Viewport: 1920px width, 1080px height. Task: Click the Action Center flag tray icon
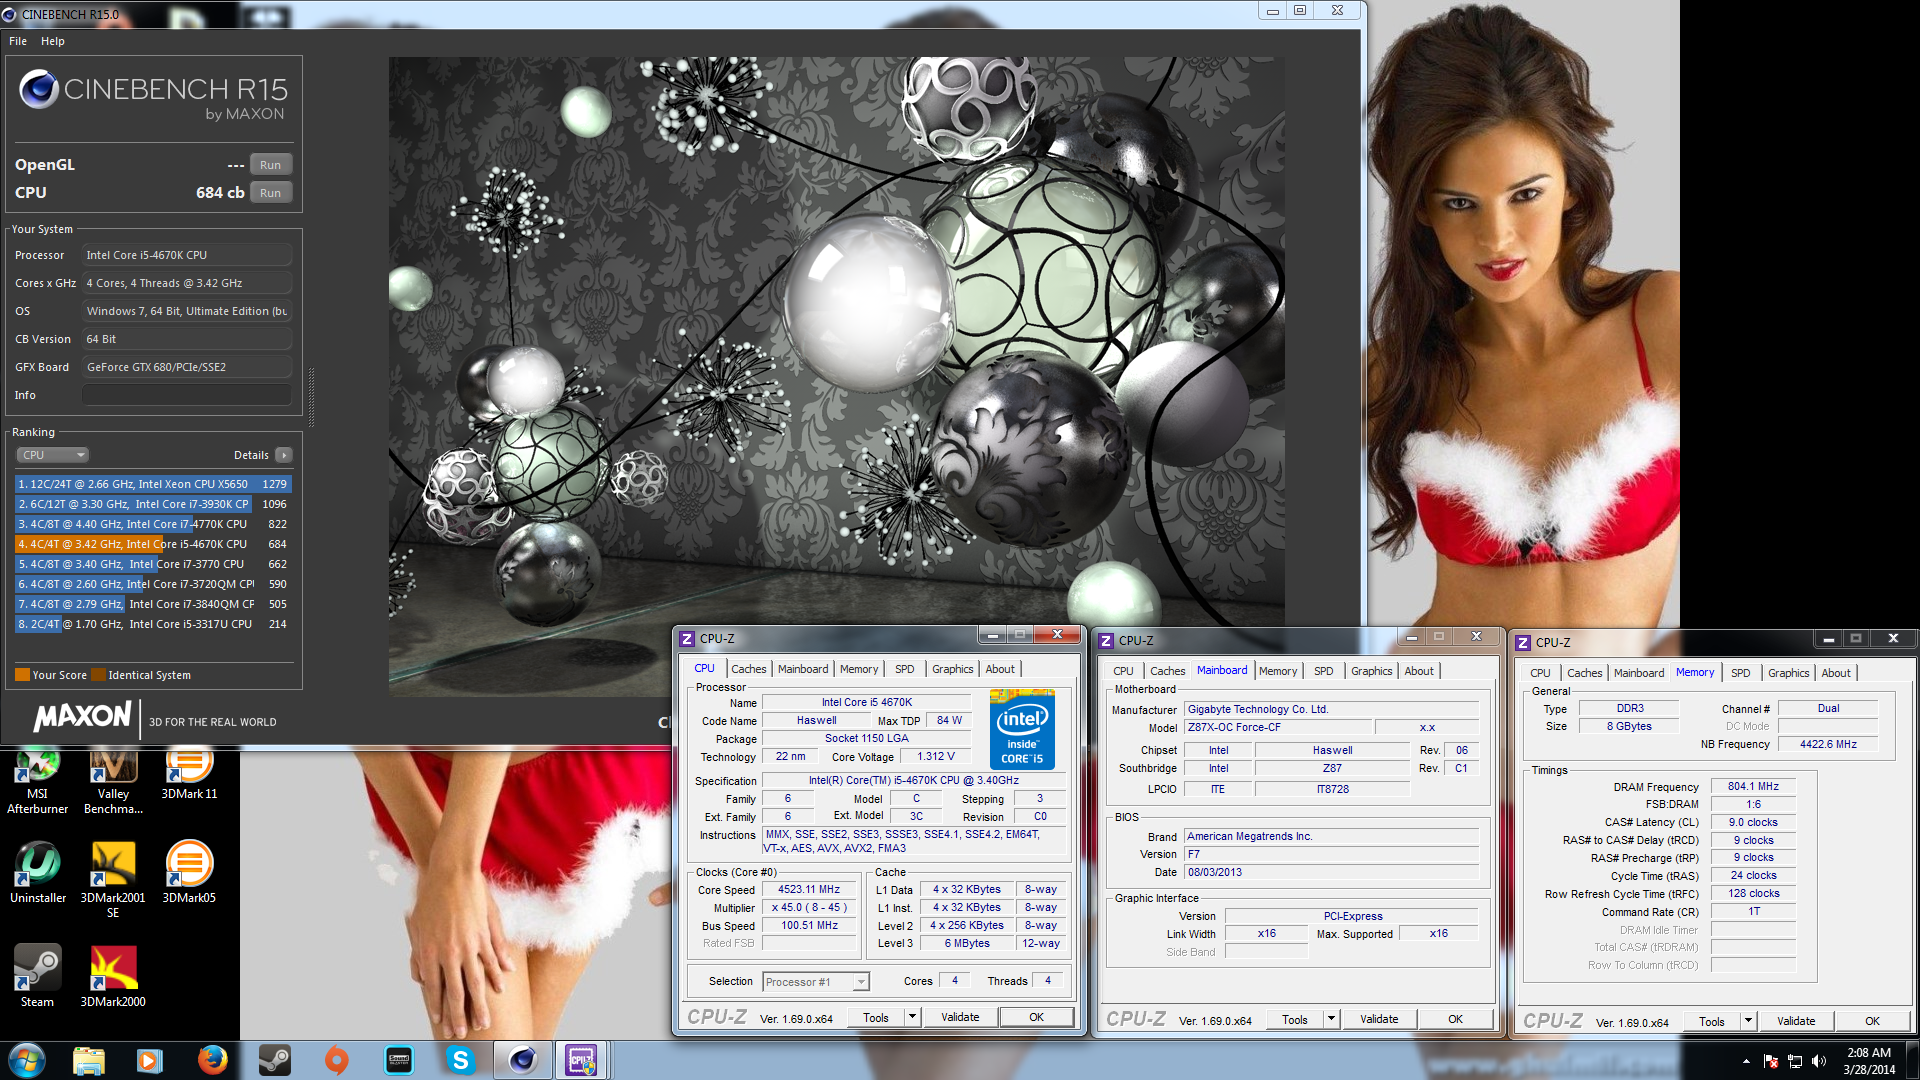[1771, 1061]
